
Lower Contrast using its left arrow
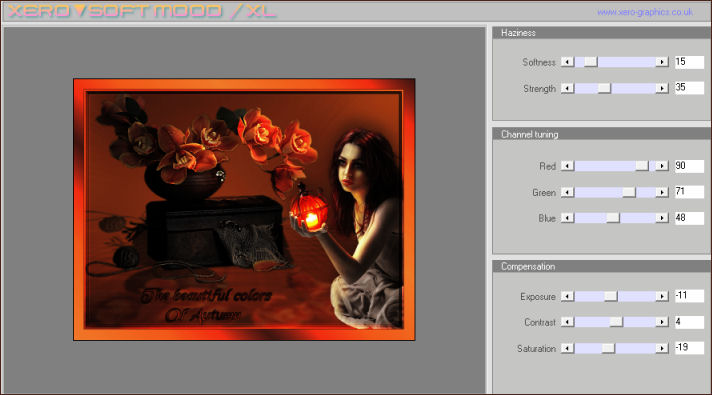coord(568,322)
